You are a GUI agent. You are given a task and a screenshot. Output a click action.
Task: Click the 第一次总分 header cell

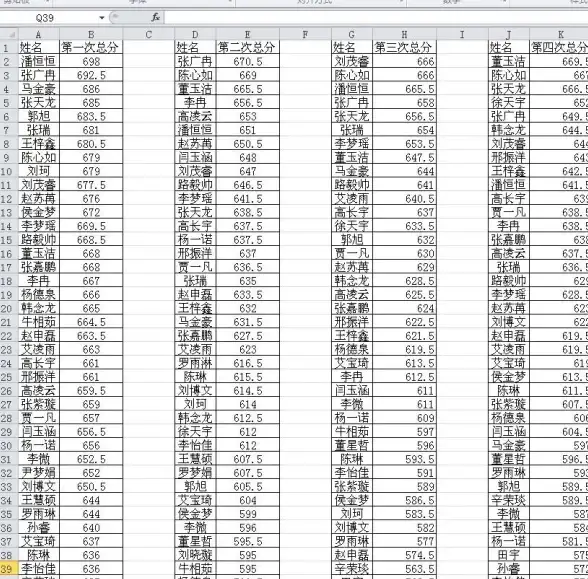point(91,47)
